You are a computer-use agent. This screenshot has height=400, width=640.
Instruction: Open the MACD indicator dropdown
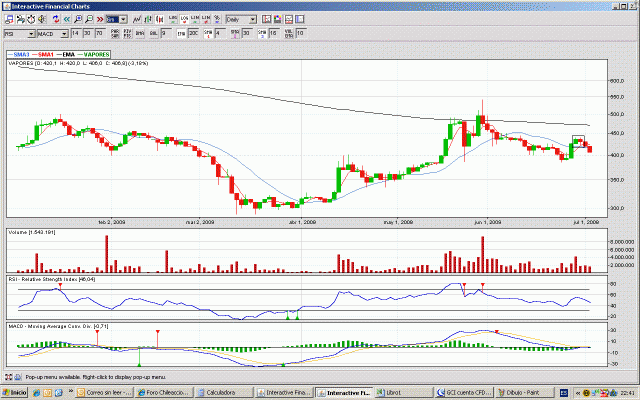coord(52,34)
